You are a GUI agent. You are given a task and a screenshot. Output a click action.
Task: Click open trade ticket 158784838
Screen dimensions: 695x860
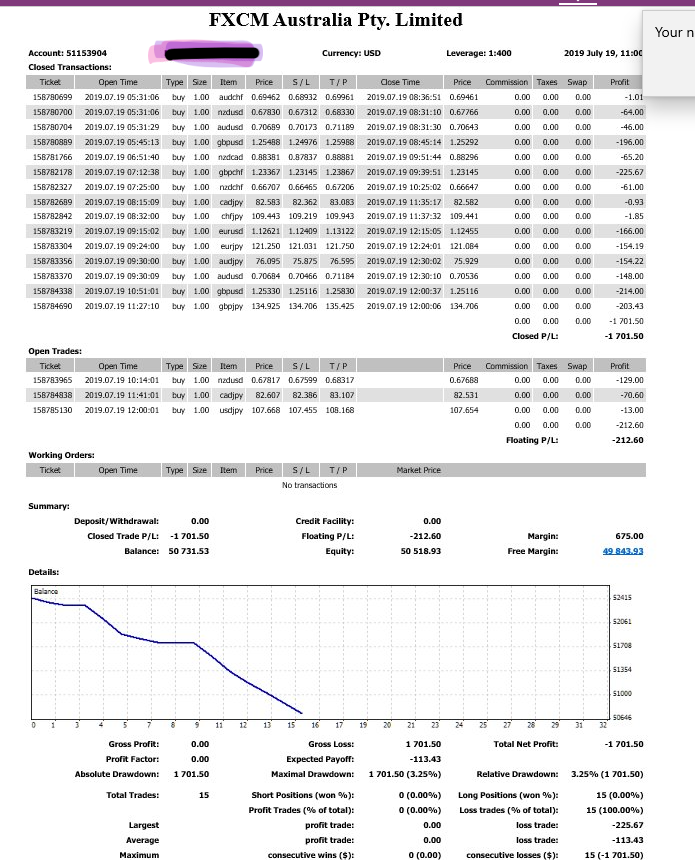point(52,395)
